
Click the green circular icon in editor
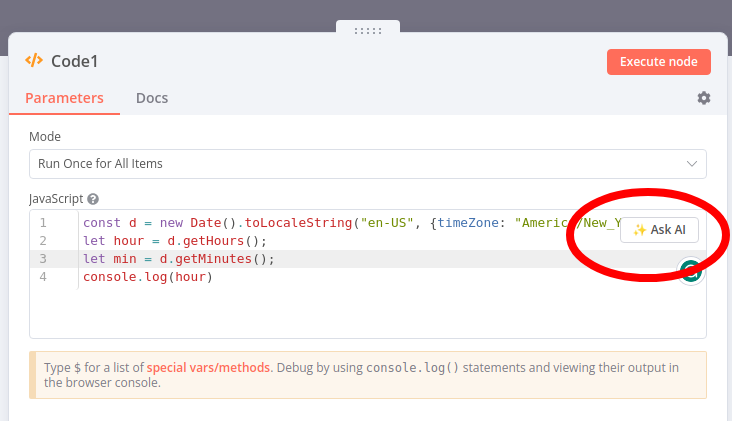(691, 270)
